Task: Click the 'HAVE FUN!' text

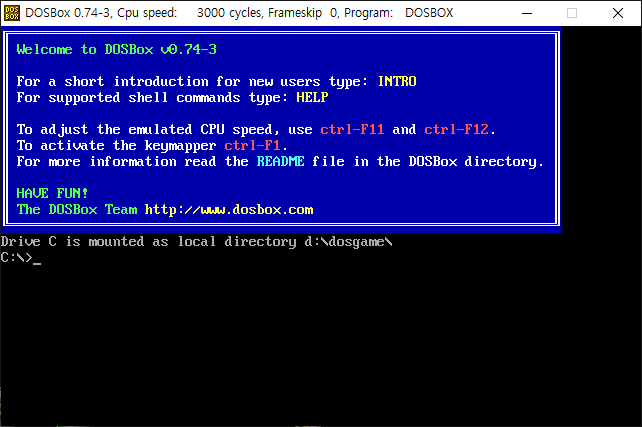Action: (x=52, y=194)
